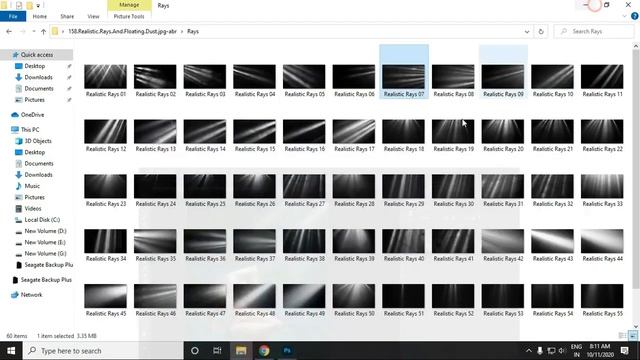Select Realistic Rays 13 thumbnail
640x360 pixels.
pos(155,131)
